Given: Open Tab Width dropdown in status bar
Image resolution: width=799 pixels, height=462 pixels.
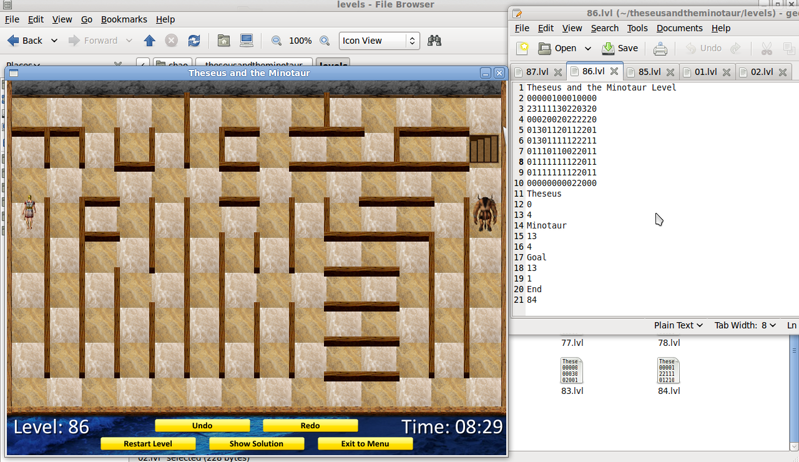Looking at the screenshot, I should click(x=745, y=325).
